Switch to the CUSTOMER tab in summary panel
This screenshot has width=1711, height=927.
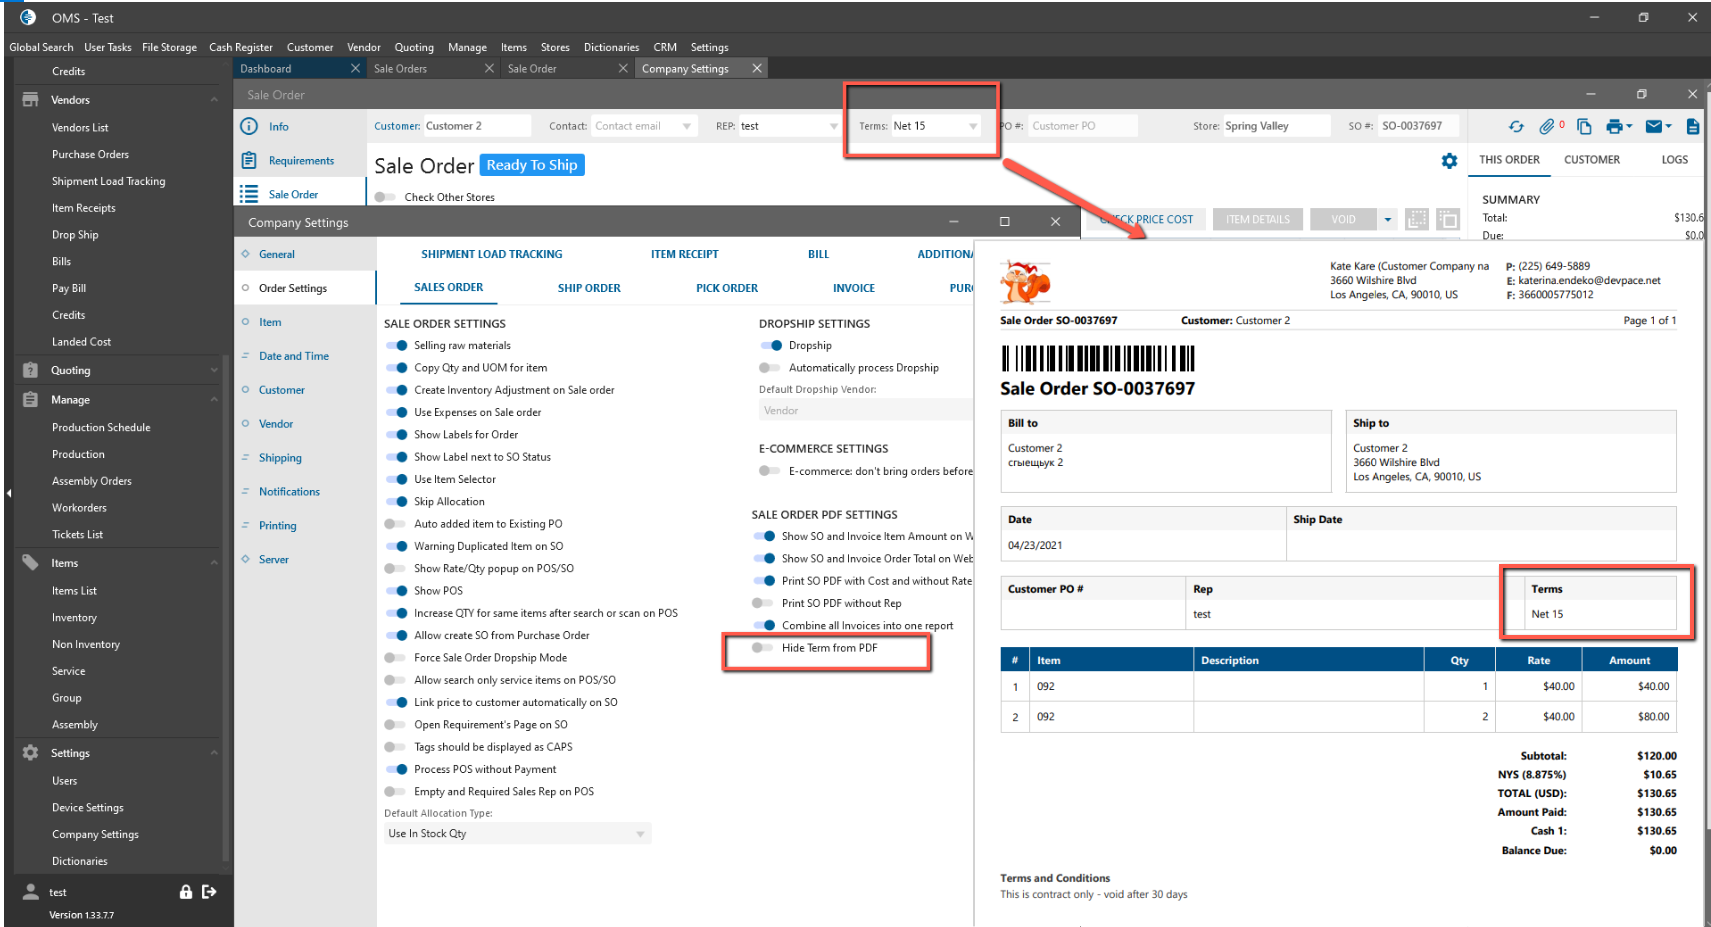[x=1592, y=160]
